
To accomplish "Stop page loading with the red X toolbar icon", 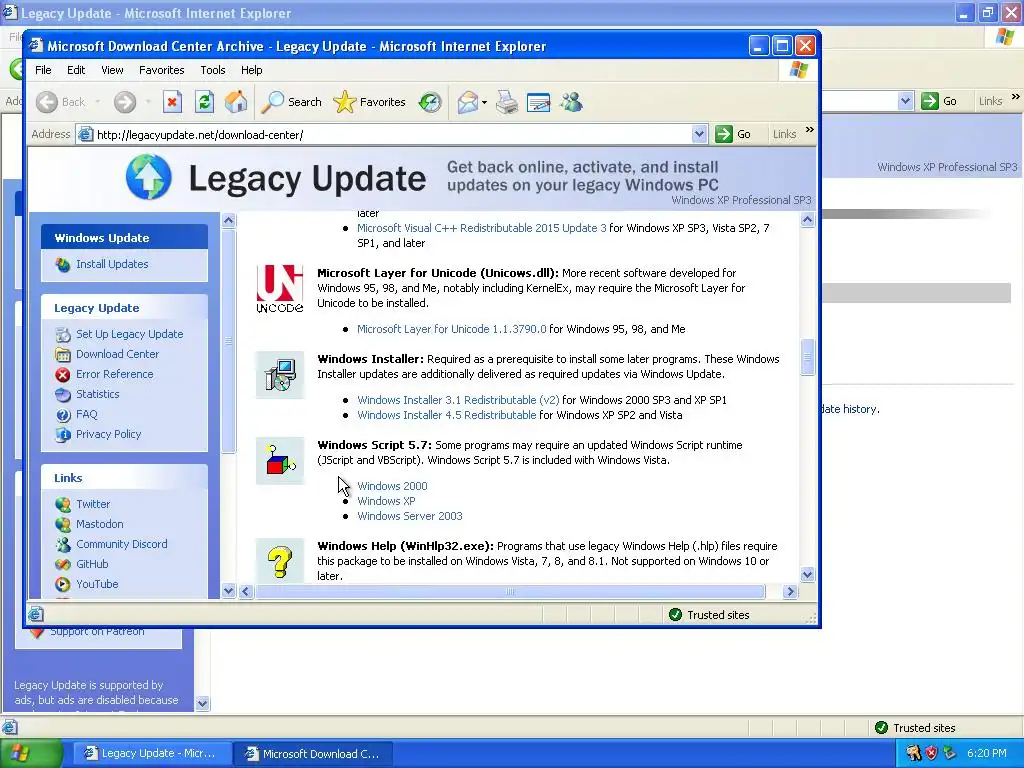I will tap(172, 102).
